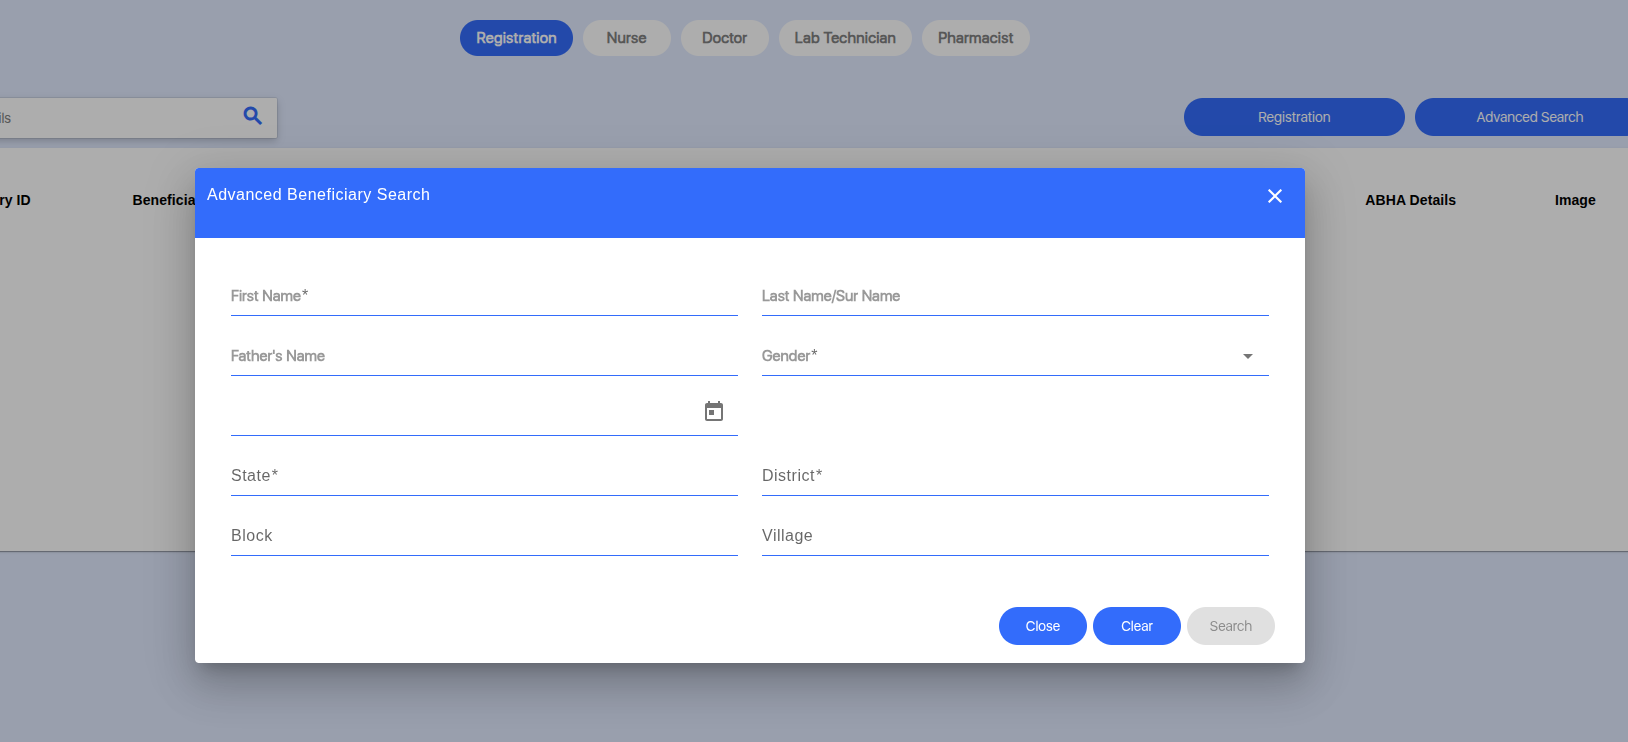Expand the Gender dropdown
The width and height of the screenshot is (1628, 742).
coord(1014,356)
